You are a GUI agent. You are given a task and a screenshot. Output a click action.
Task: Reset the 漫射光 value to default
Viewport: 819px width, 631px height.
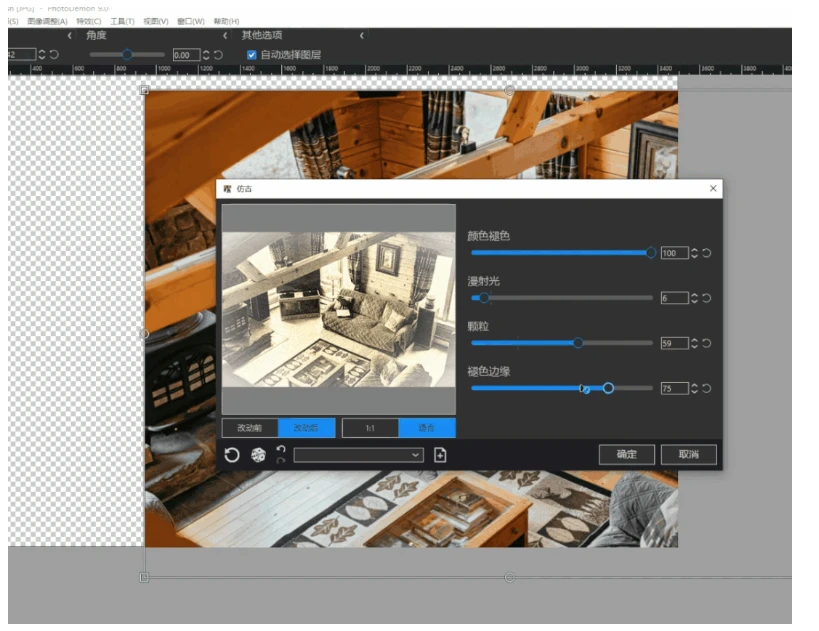[707, 298]
